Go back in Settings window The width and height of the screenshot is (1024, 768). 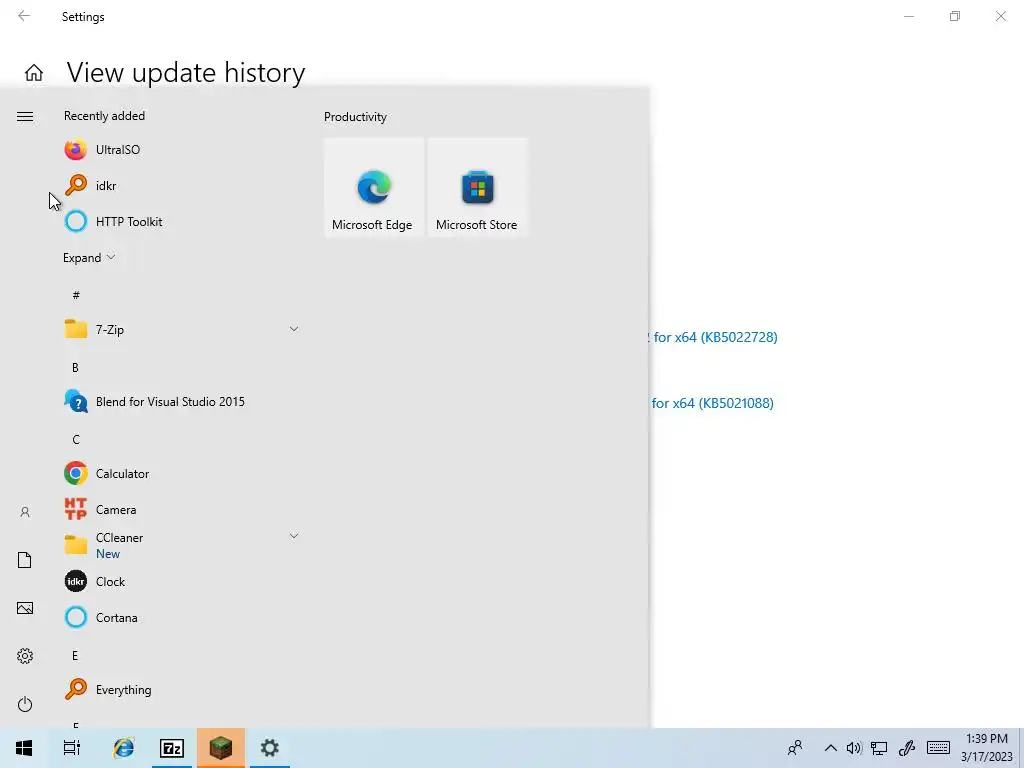click(x=24, y=16)
